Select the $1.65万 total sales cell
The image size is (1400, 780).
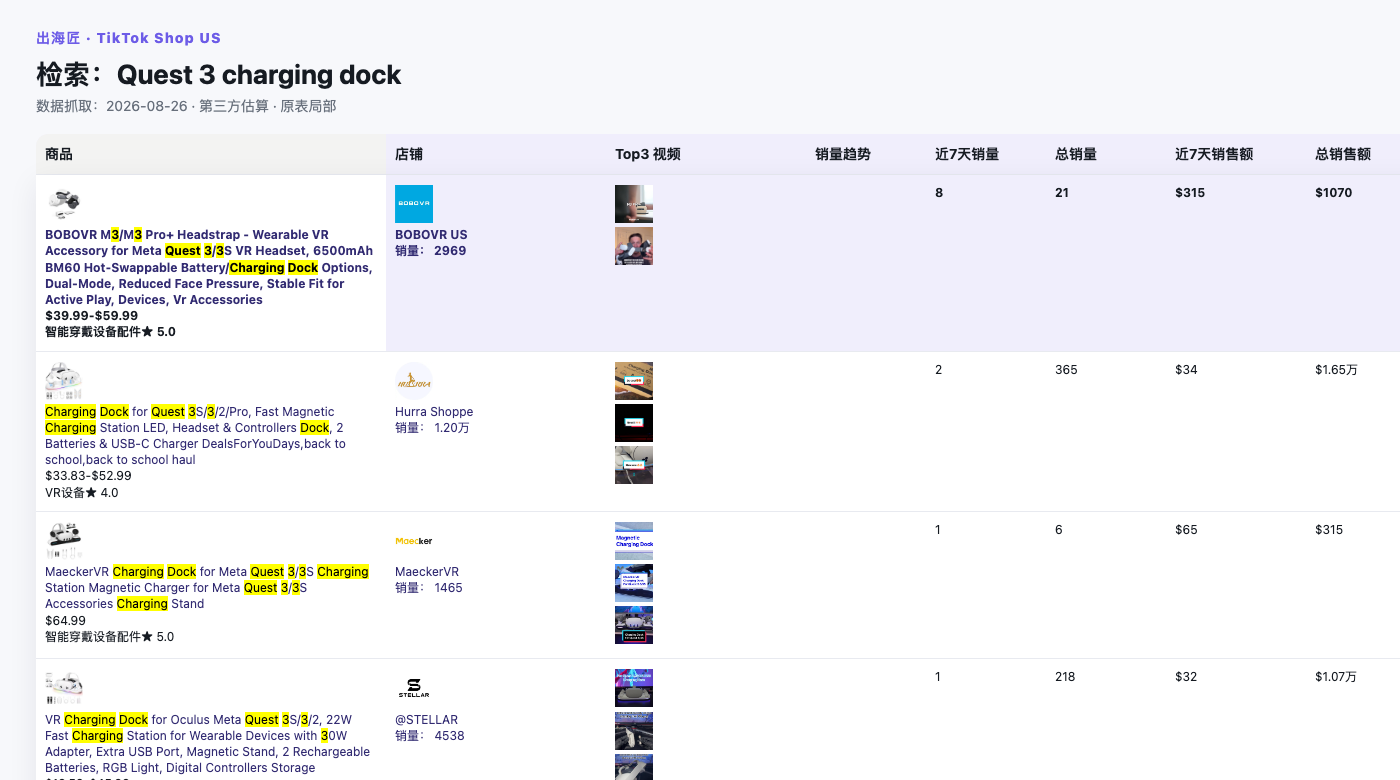1337,370
